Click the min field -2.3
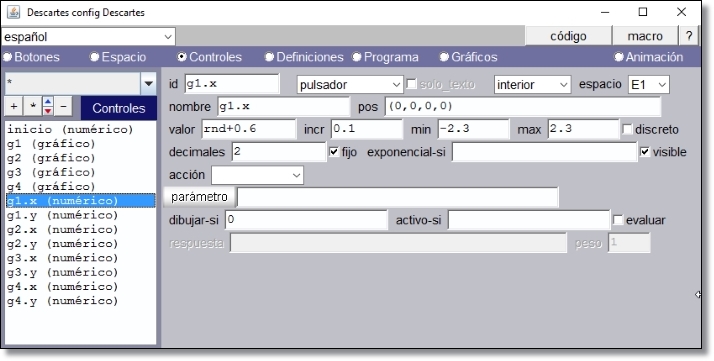 474,129
